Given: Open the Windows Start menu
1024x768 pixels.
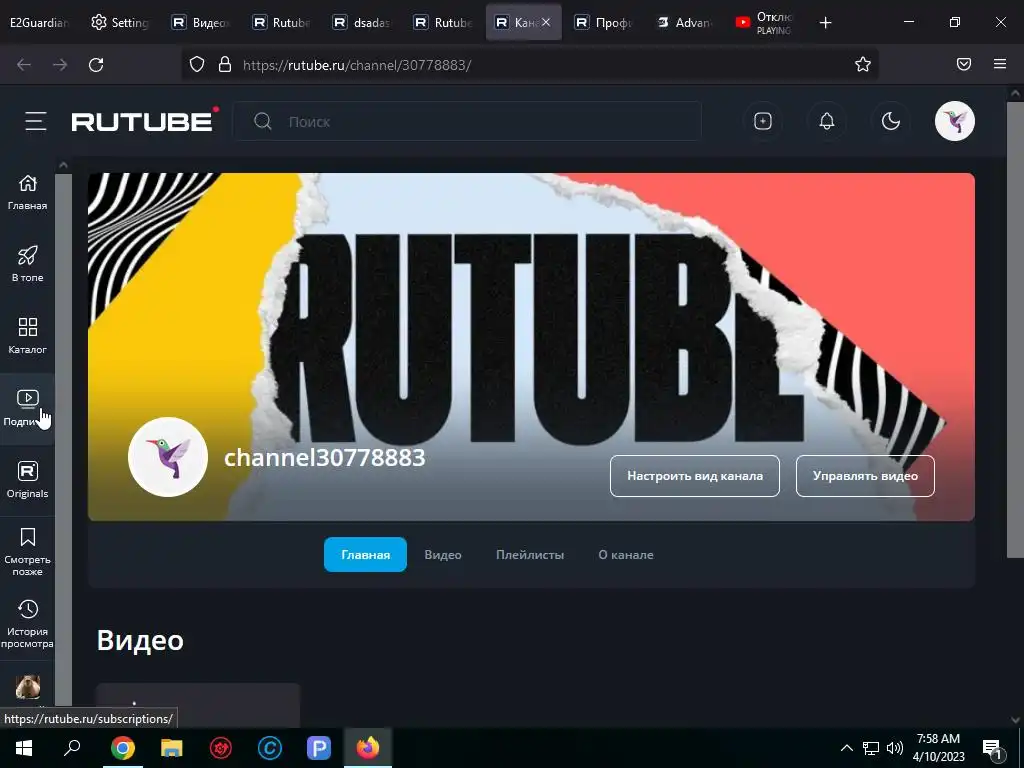Looking at the screenshot, I should click(x=24, y=748).
